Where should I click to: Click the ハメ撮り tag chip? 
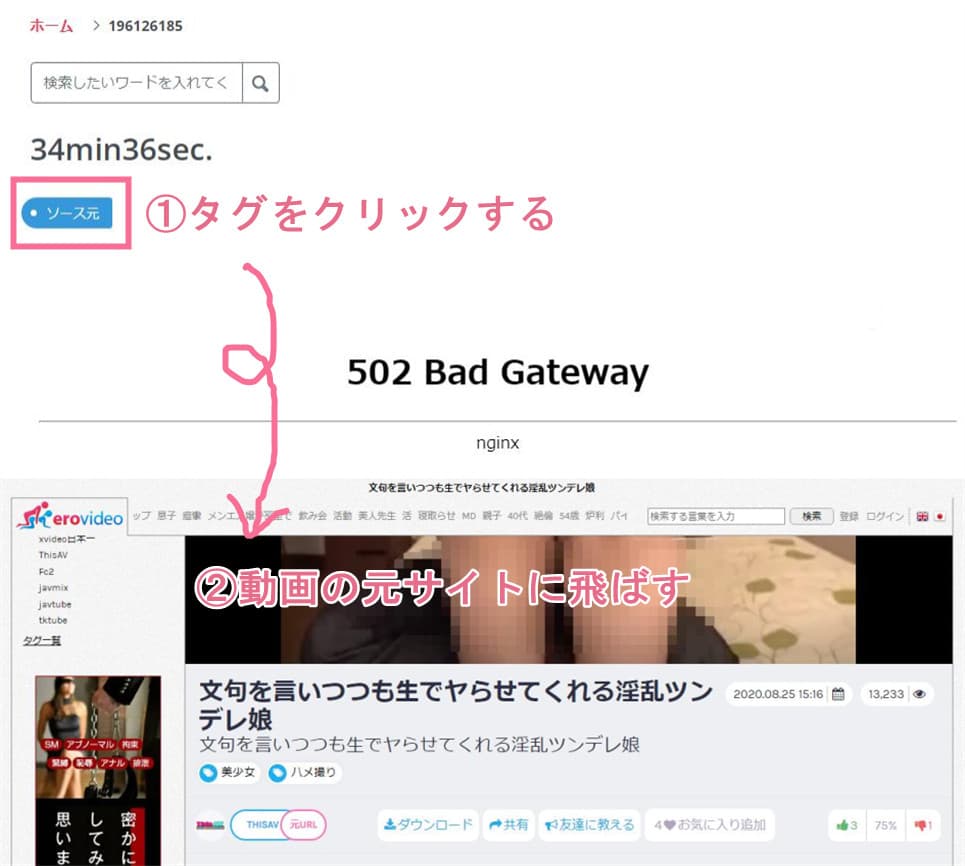point(305,772)
